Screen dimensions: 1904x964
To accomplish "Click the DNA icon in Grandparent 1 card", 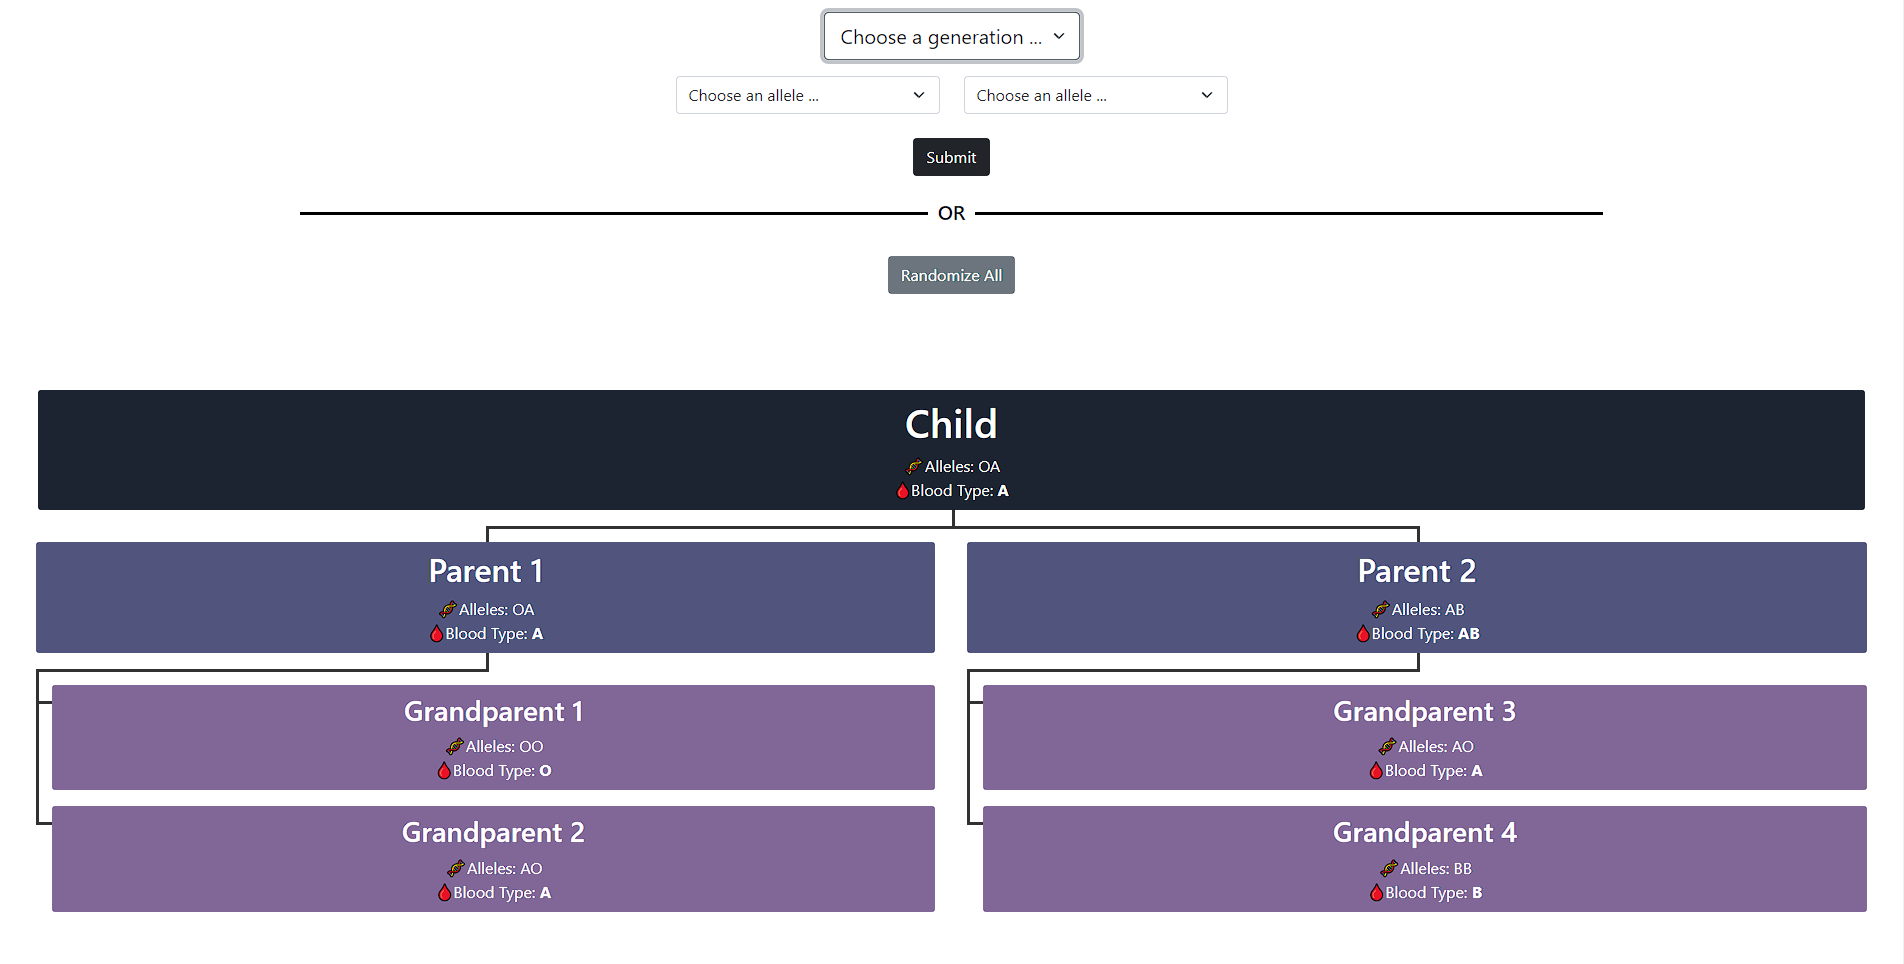I will 454,747.
